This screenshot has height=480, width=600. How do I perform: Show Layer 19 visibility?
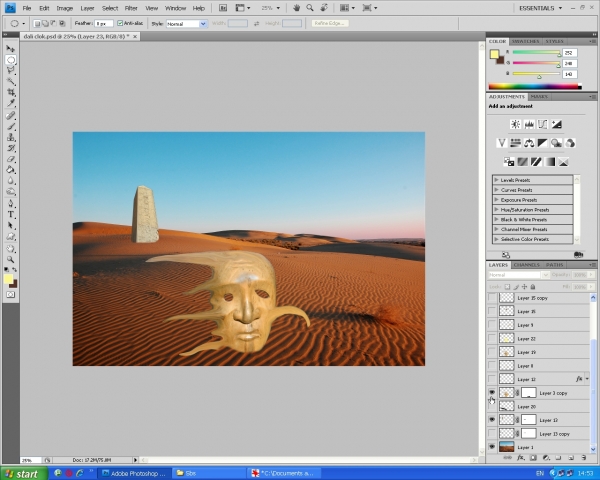click(492, 352)
